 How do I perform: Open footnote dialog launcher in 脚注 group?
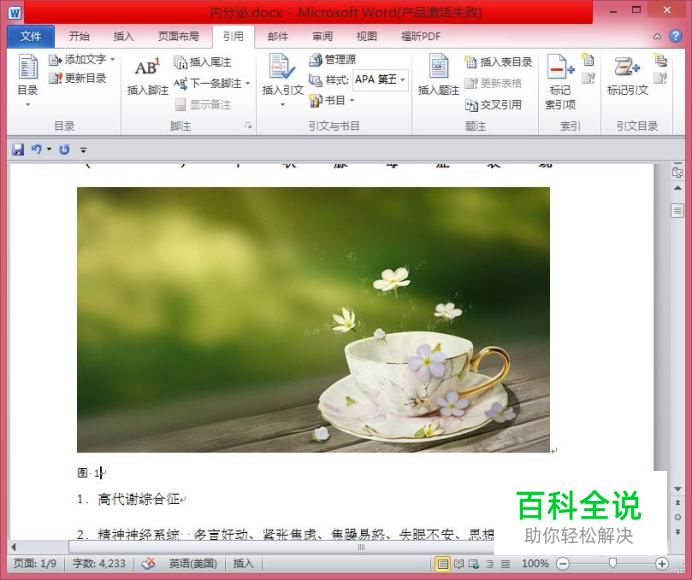pyautogui.click(x=248, y=125)
